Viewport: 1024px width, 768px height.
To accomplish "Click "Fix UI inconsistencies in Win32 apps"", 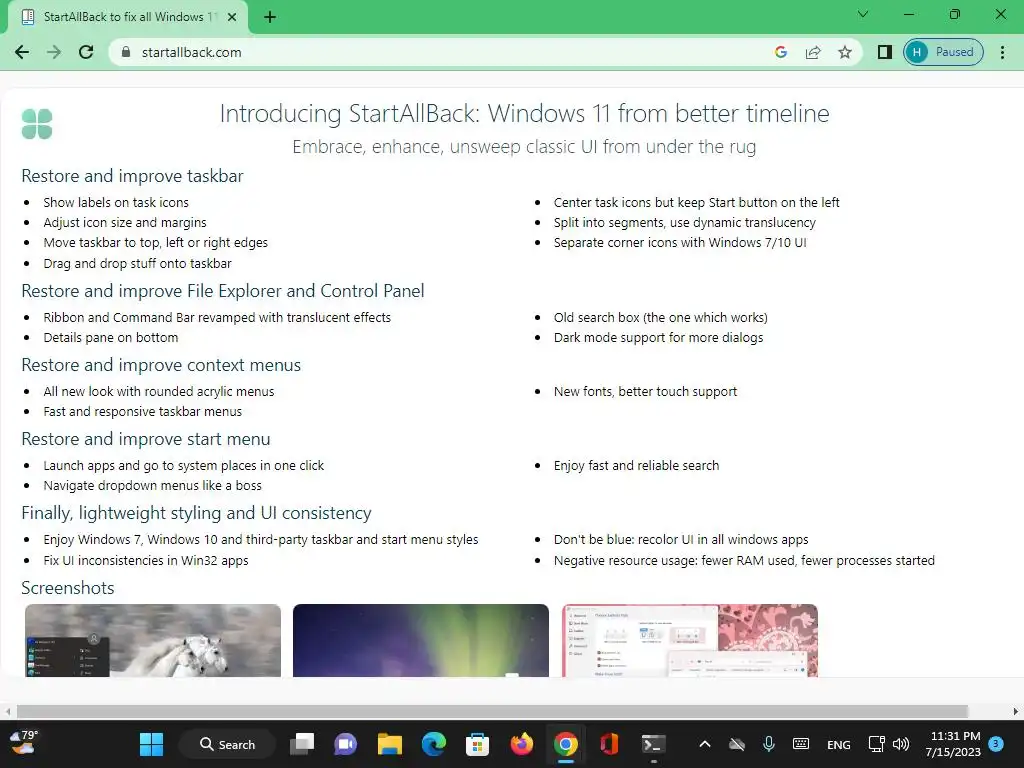I will (x=146, y=560).
